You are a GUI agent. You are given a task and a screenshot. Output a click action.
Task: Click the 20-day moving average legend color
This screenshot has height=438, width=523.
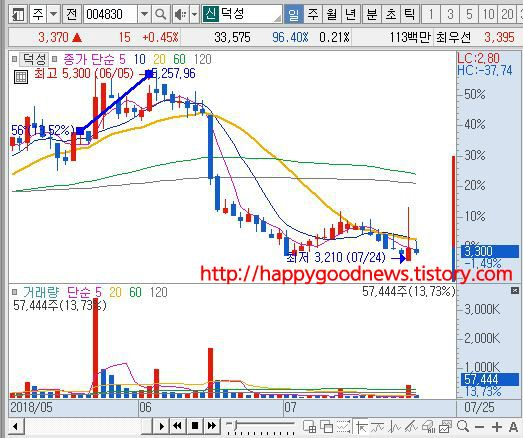(x=159, y=59)
